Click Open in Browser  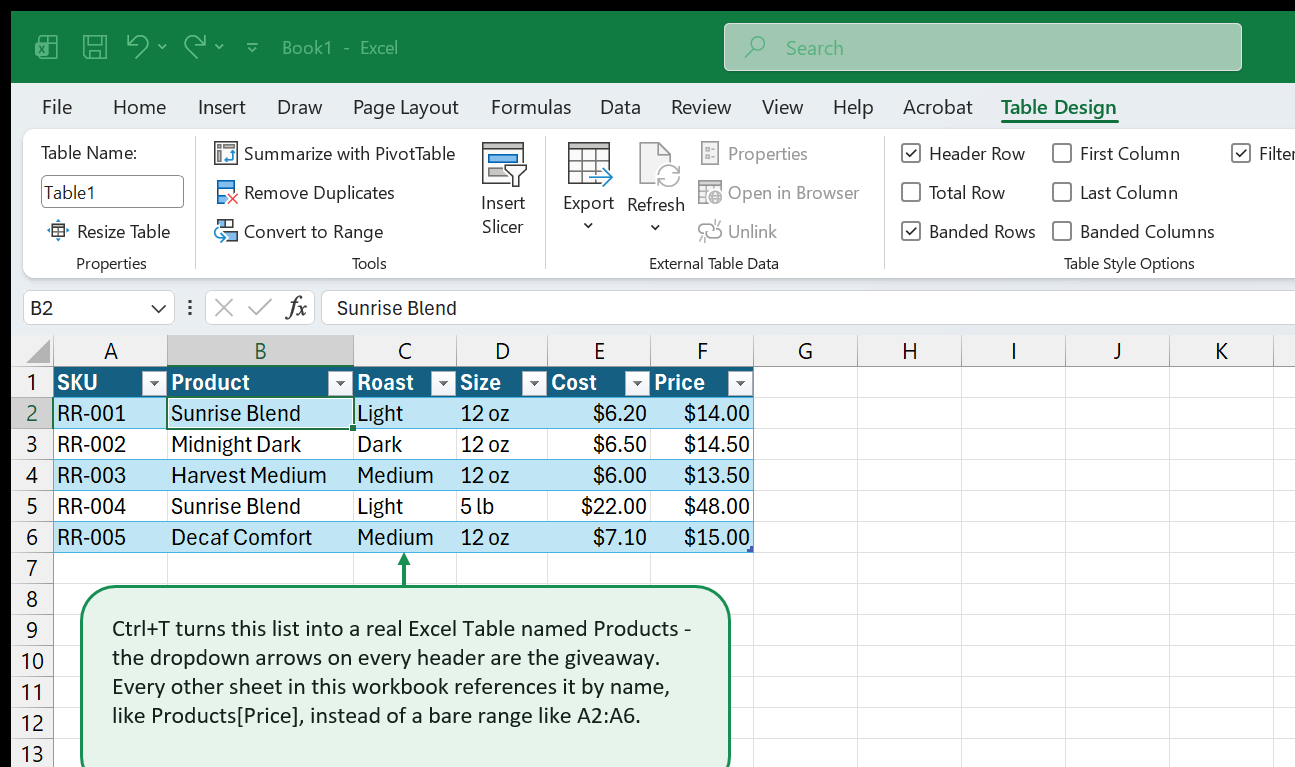779,193
